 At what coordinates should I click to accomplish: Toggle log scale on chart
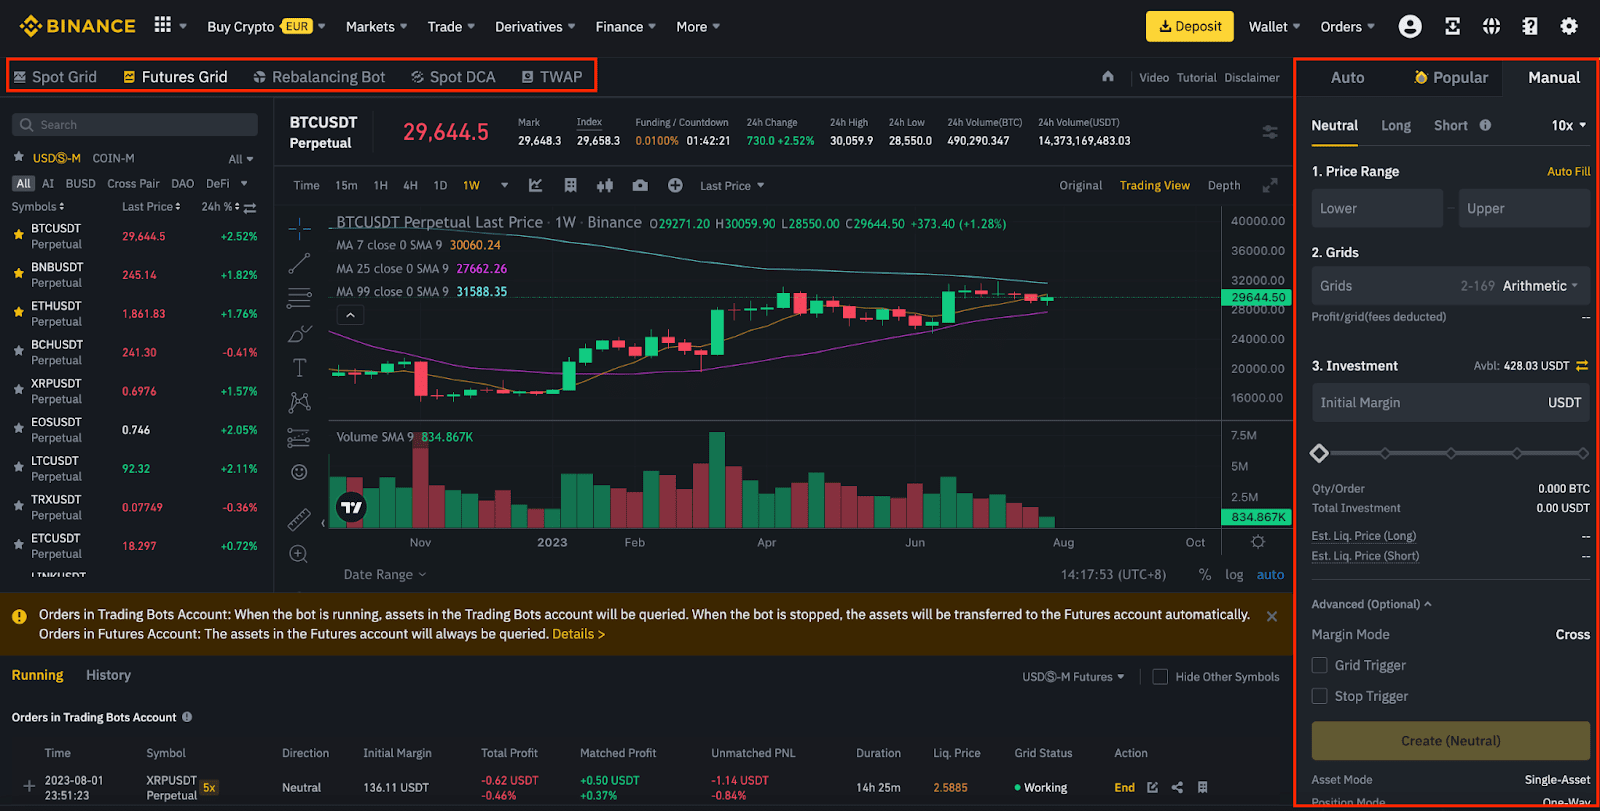pyautogui.click(x=1234, y=575)
